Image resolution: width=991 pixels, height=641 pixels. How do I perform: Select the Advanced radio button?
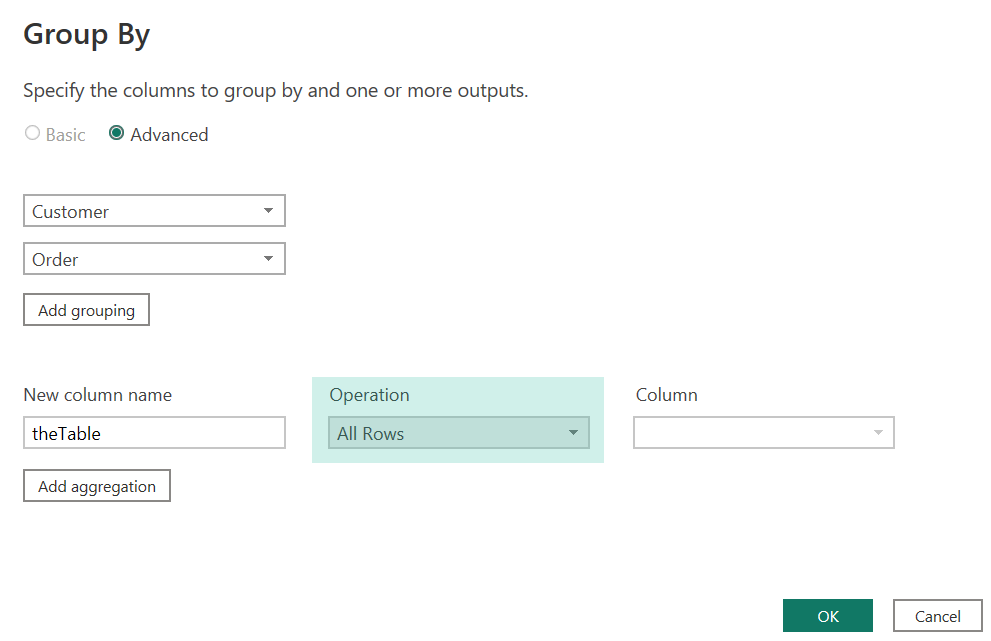[x=116, y=133]
